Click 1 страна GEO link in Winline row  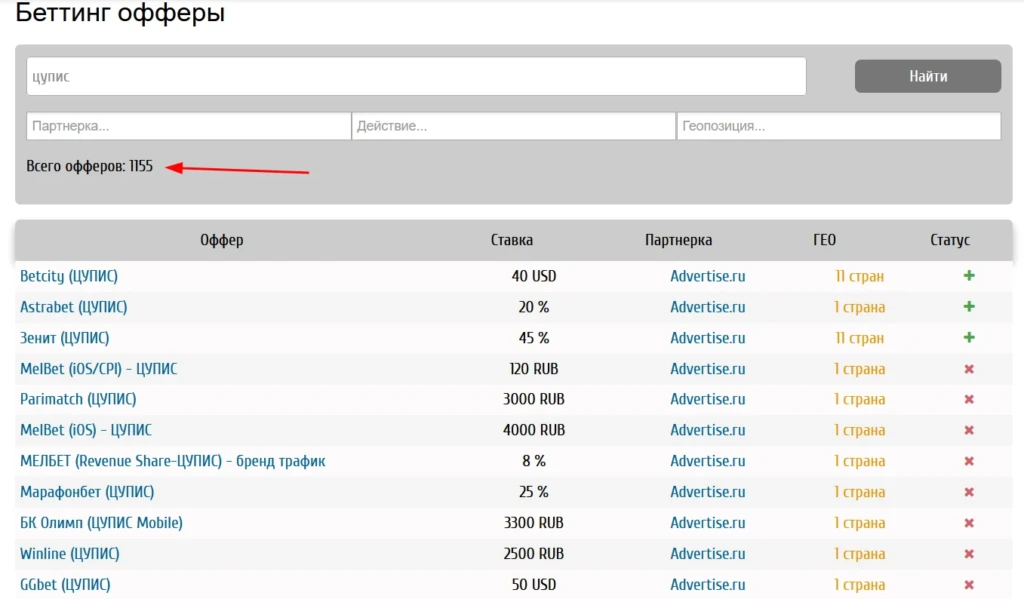pos(859,554)
